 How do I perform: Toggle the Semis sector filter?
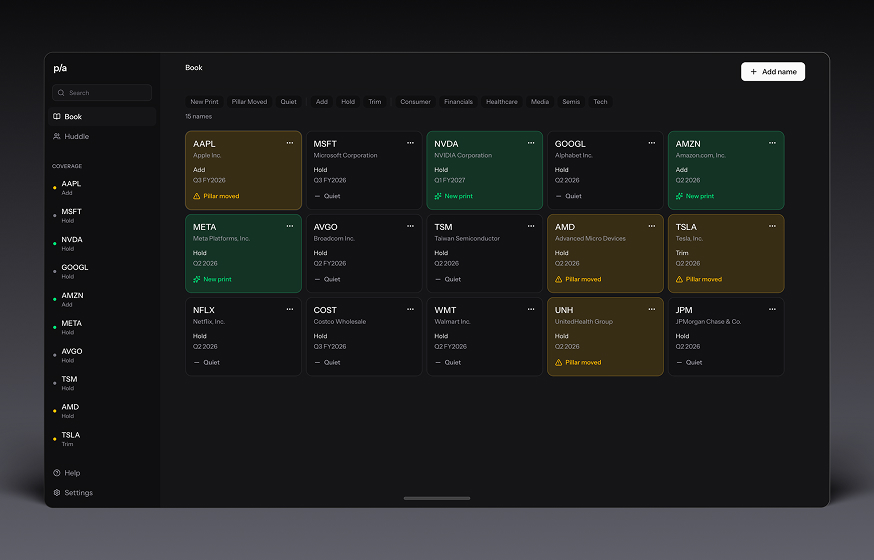coord(571,102)
